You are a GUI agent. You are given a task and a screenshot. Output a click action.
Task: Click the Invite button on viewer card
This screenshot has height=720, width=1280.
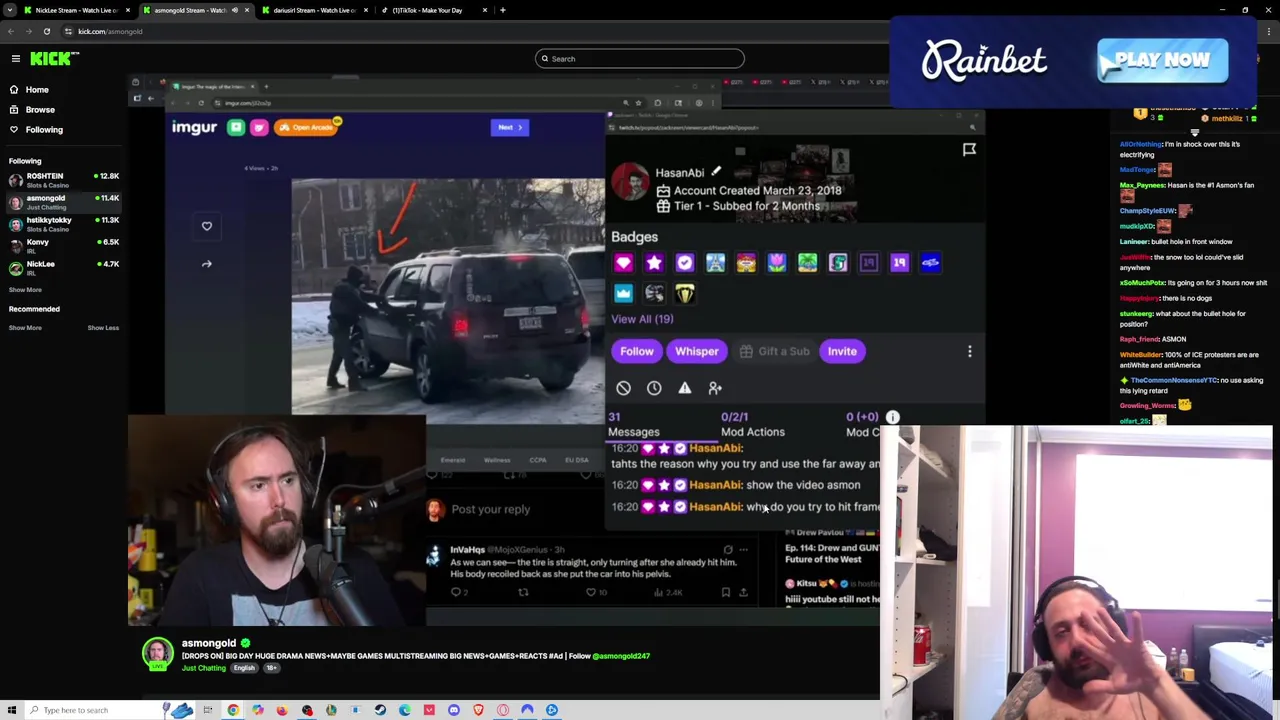coord(842,351)
